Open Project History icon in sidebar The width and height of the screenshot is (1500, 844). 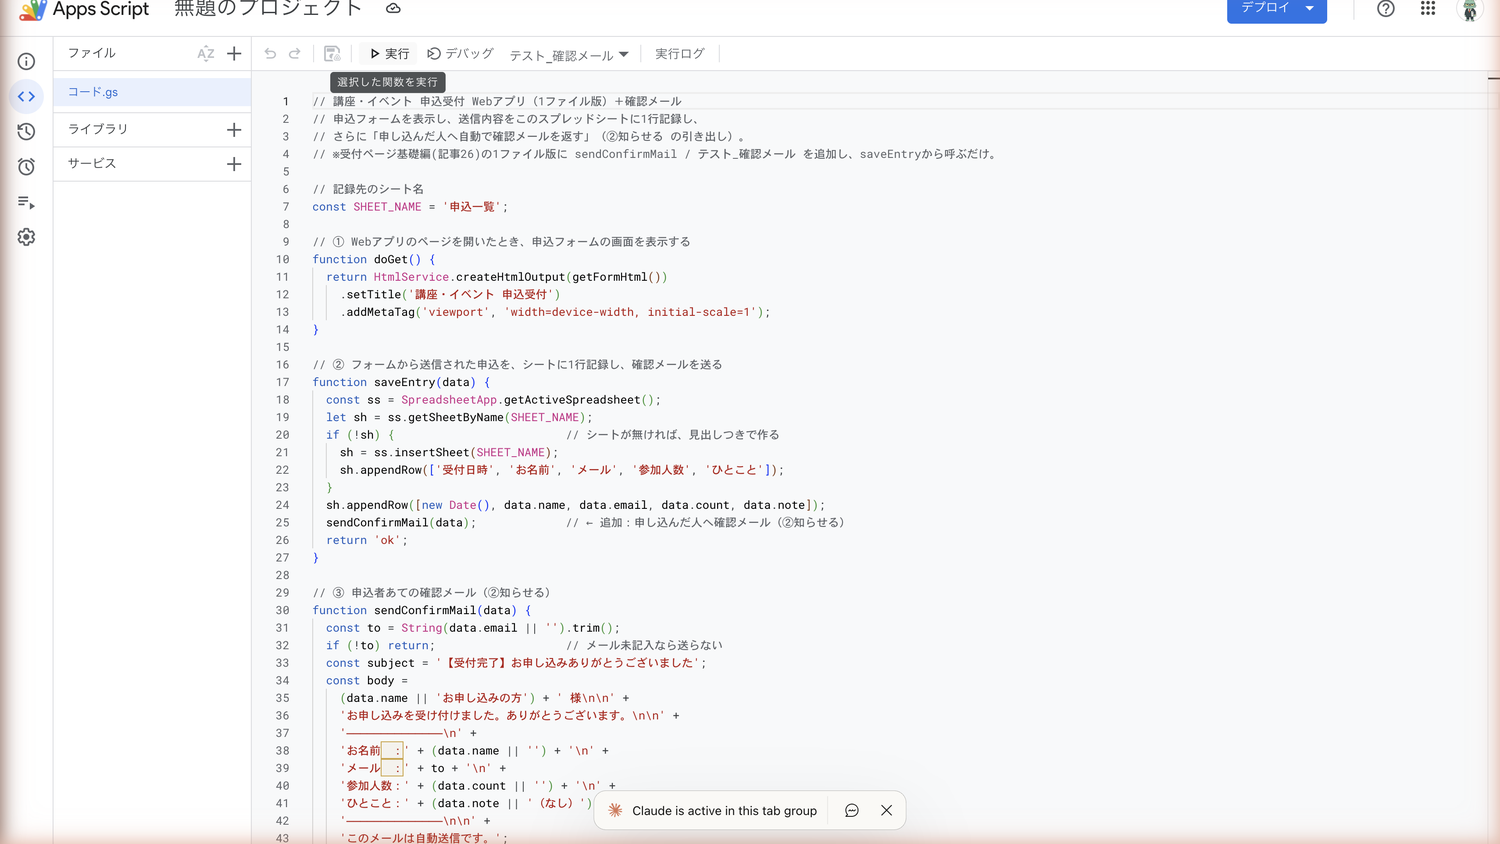point(26,132)
